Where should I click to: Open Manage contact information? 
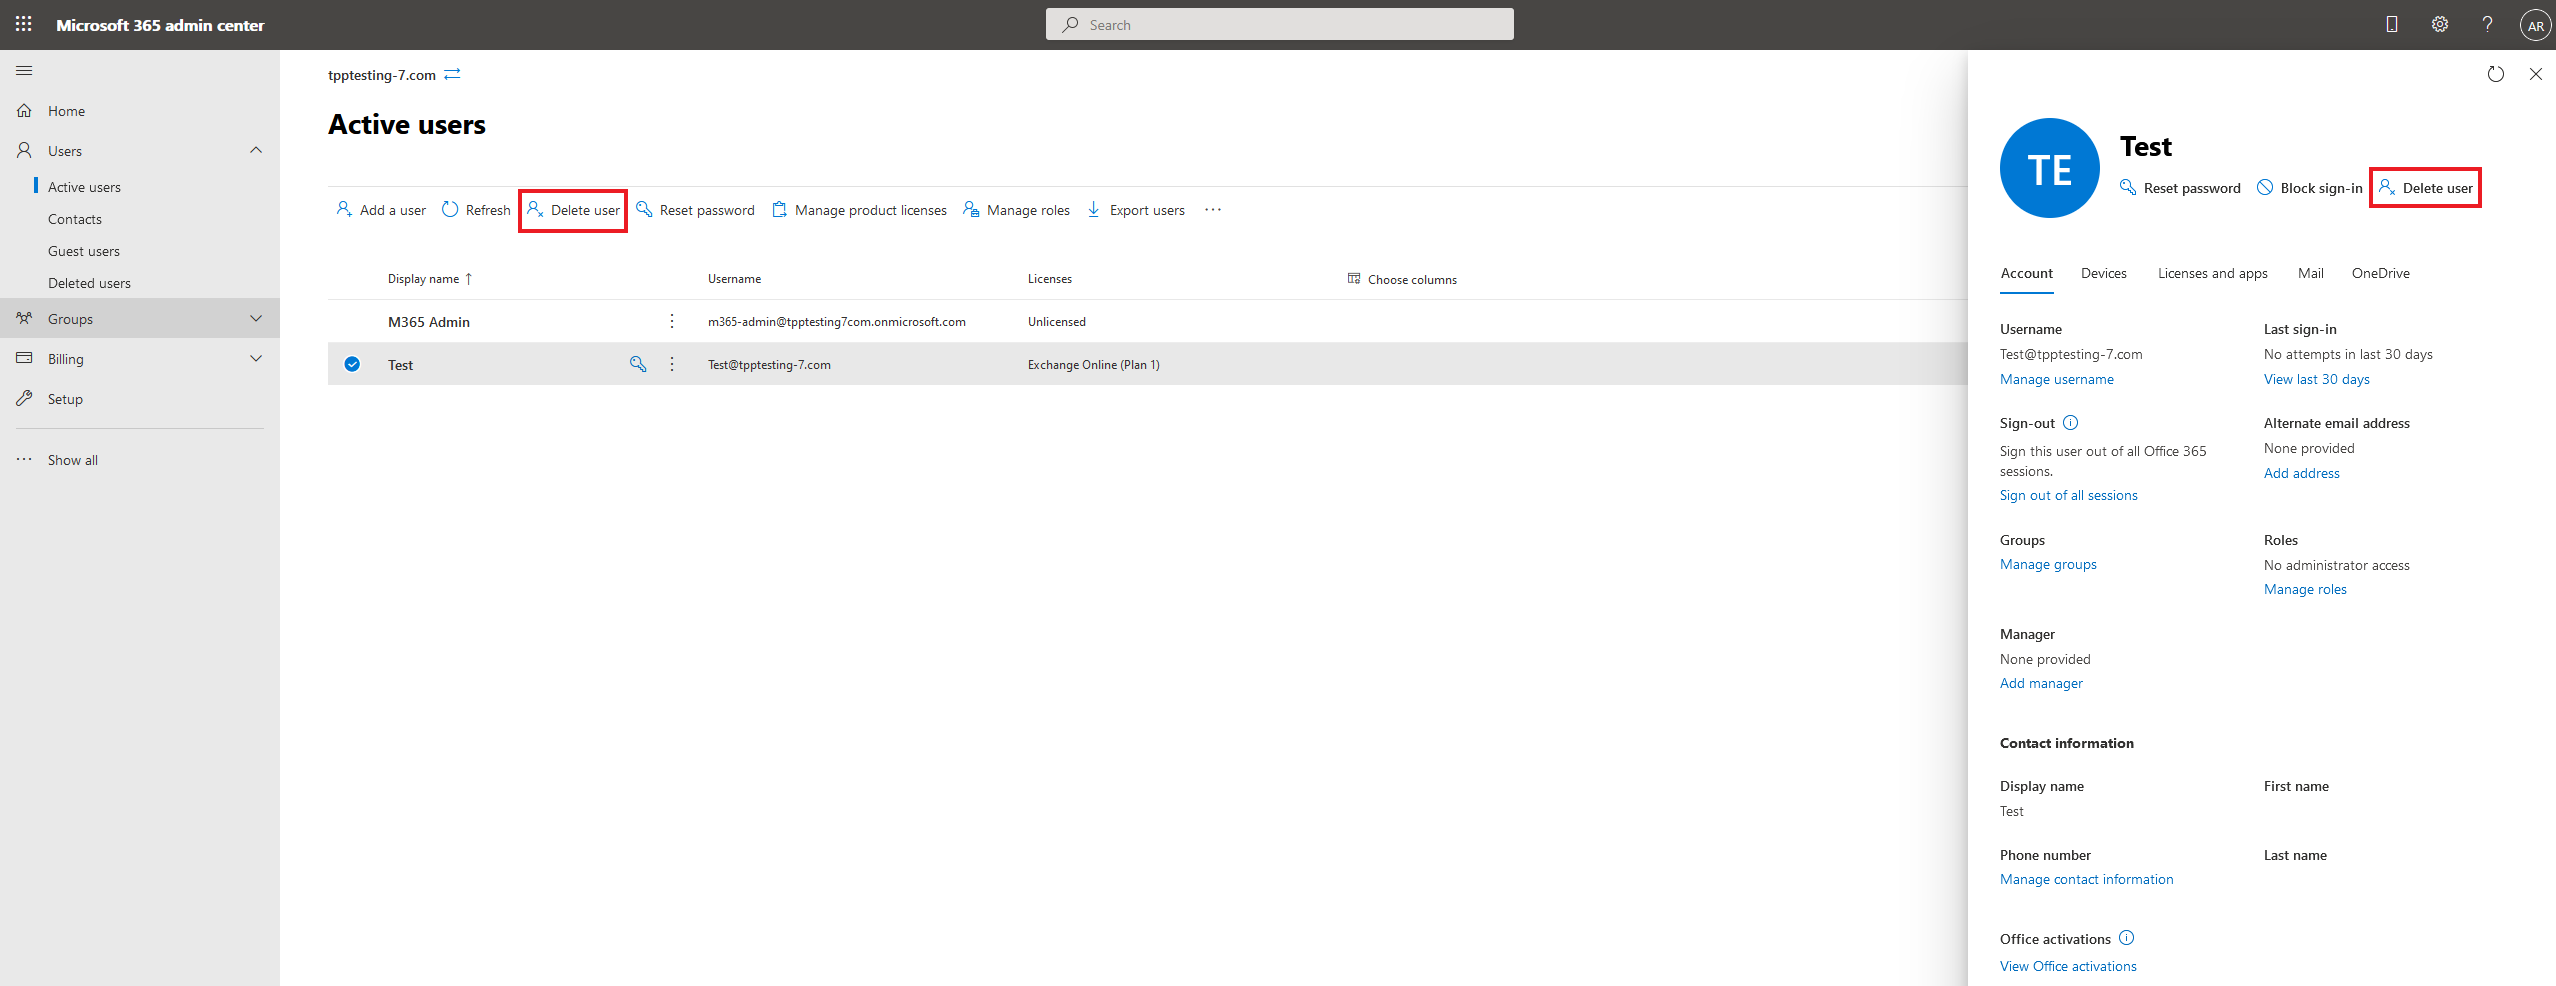click(x=2086, y=879)
